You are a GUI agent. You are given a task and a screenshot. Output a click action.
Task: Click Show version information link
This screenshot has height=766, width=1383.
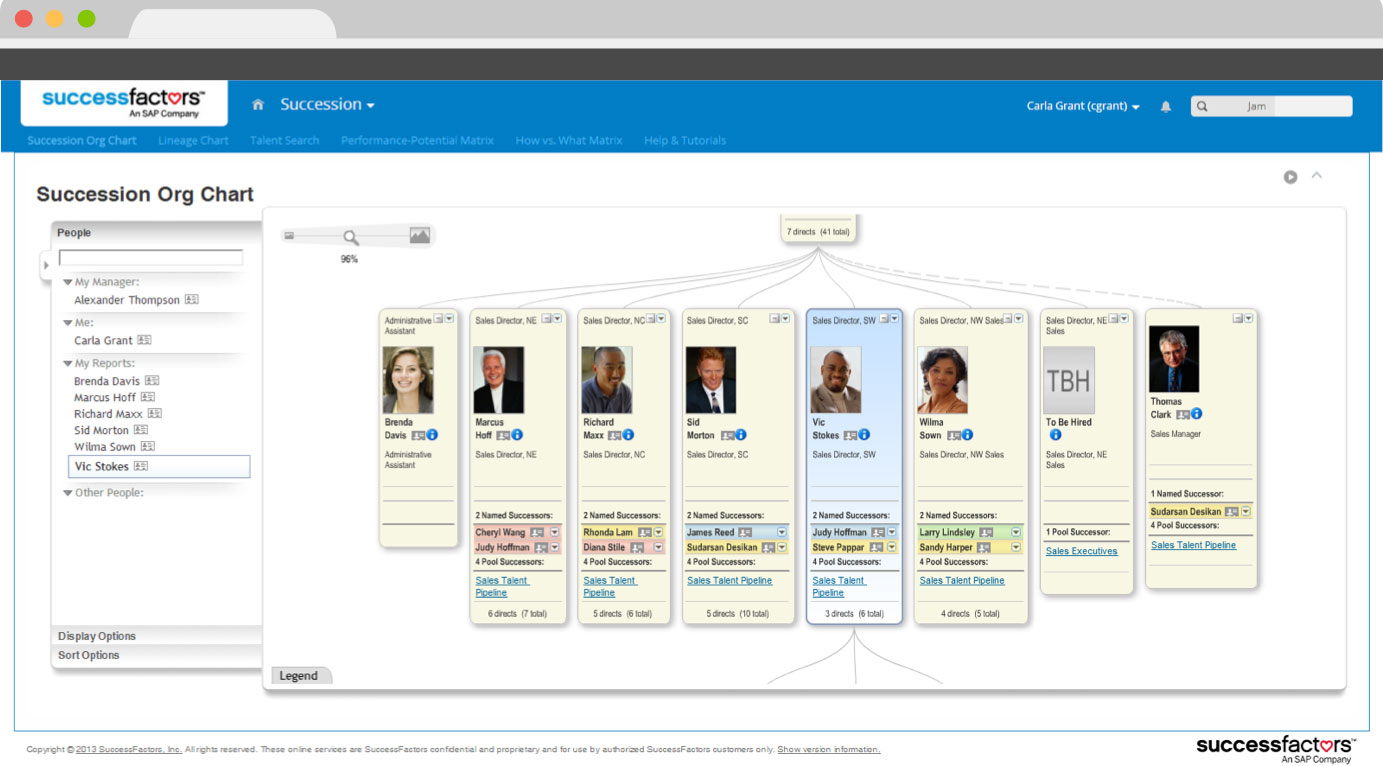829,750
